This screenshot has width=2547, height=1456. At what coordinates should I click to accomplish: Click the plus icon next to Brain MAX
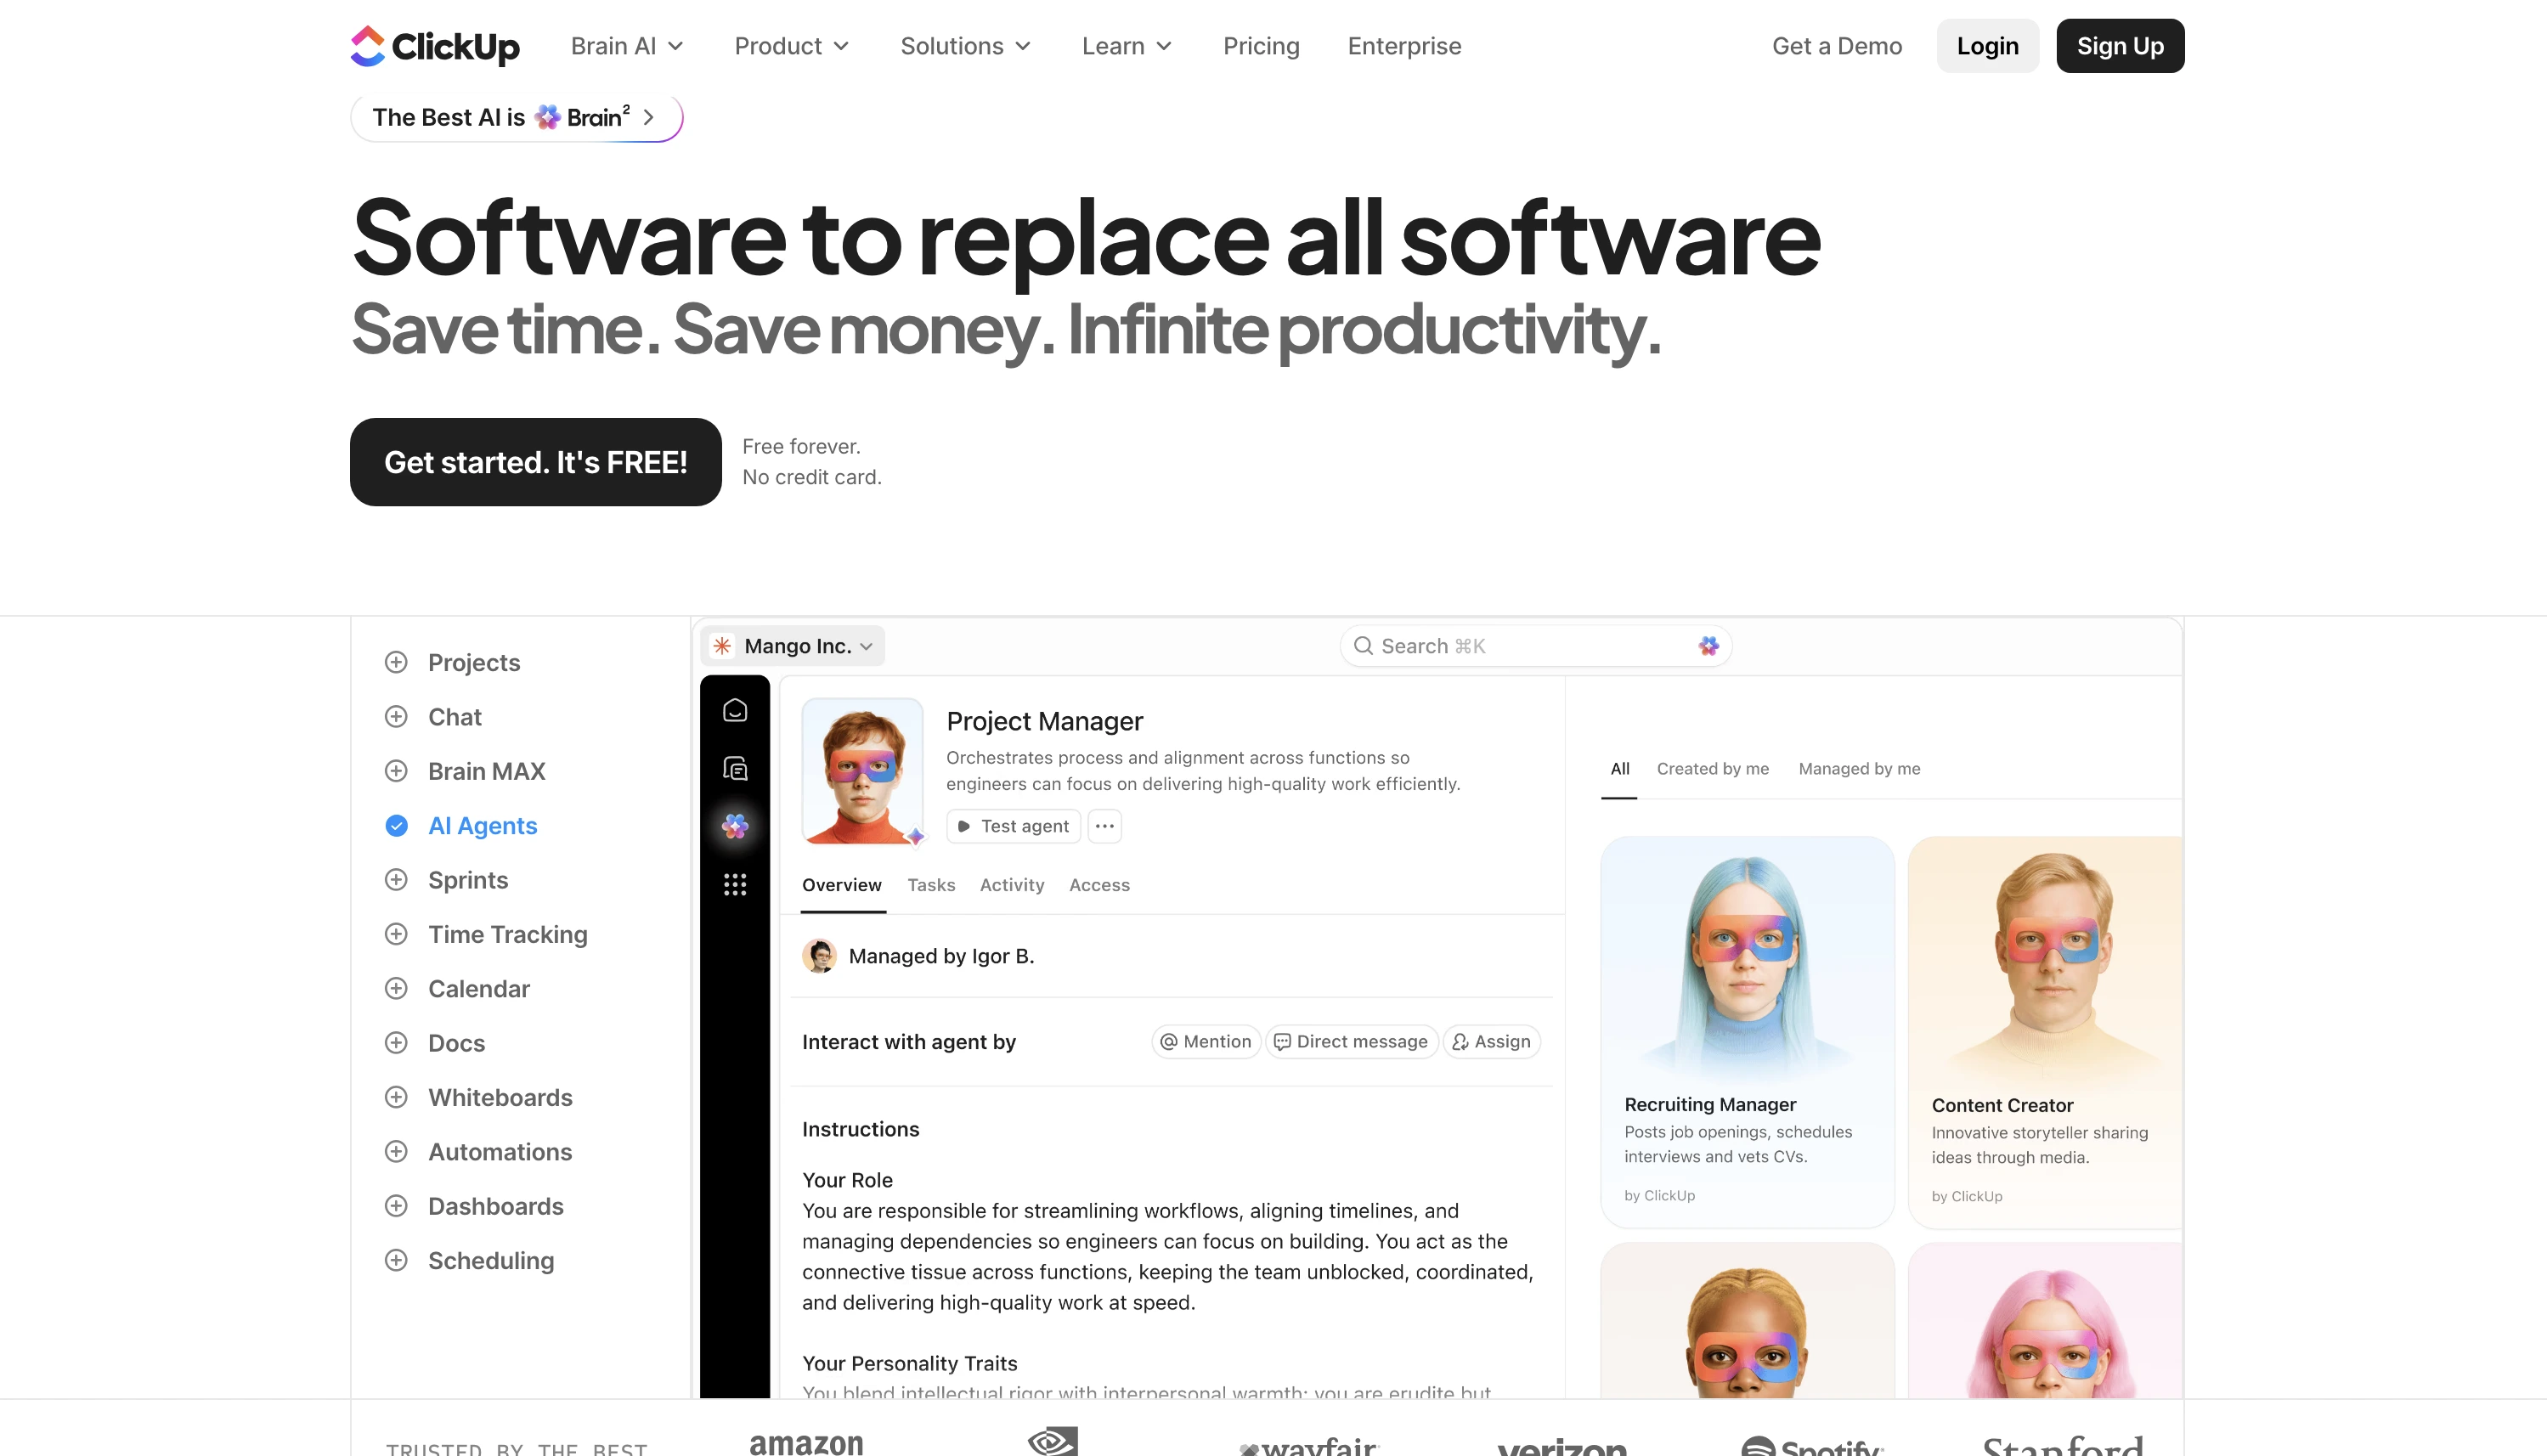pyautogui.click(x=396, y=771)
